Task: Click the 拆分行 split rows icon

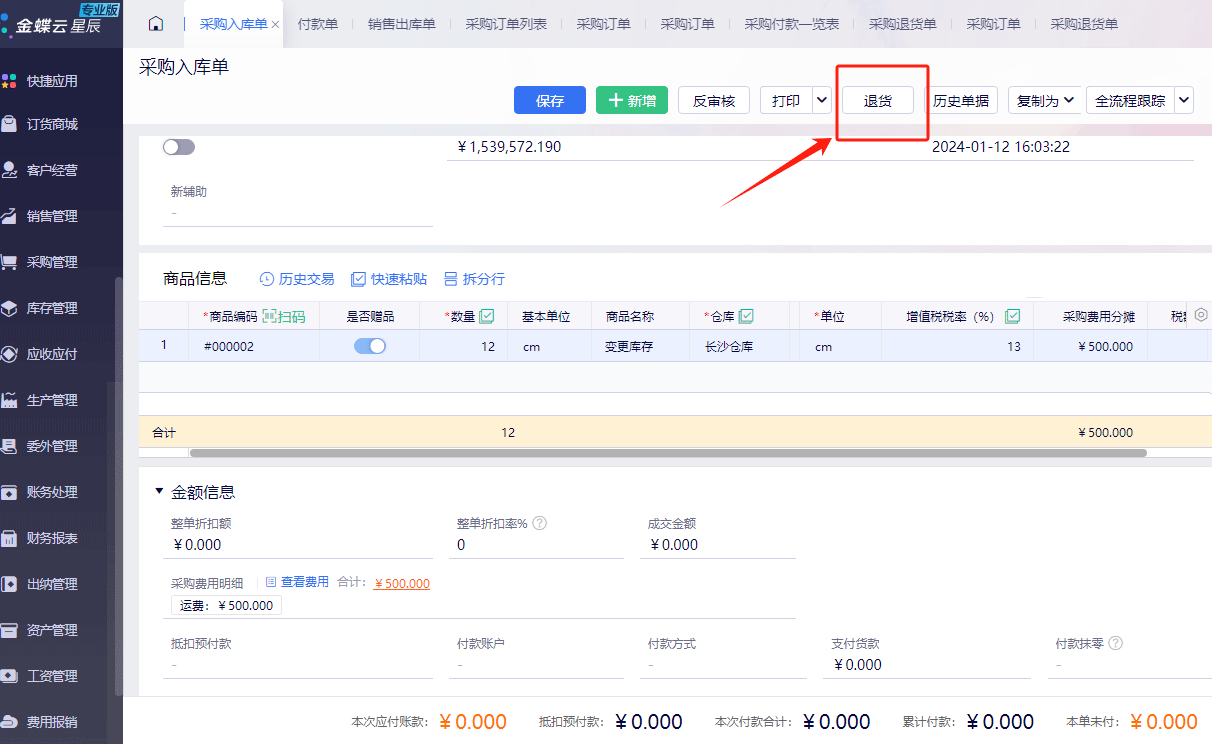Action: (451, 279)
